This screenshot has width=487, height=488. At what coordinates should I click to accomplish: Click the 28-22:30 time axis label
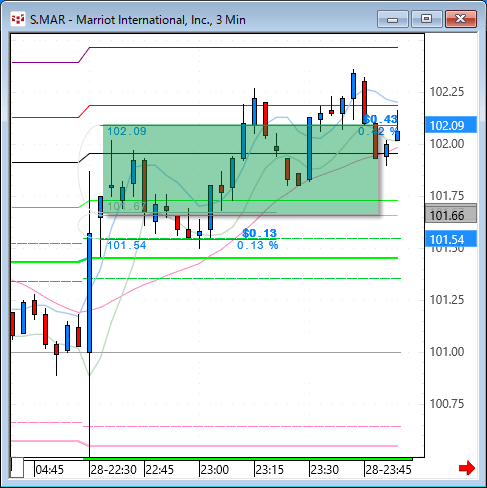pos(113,470)
